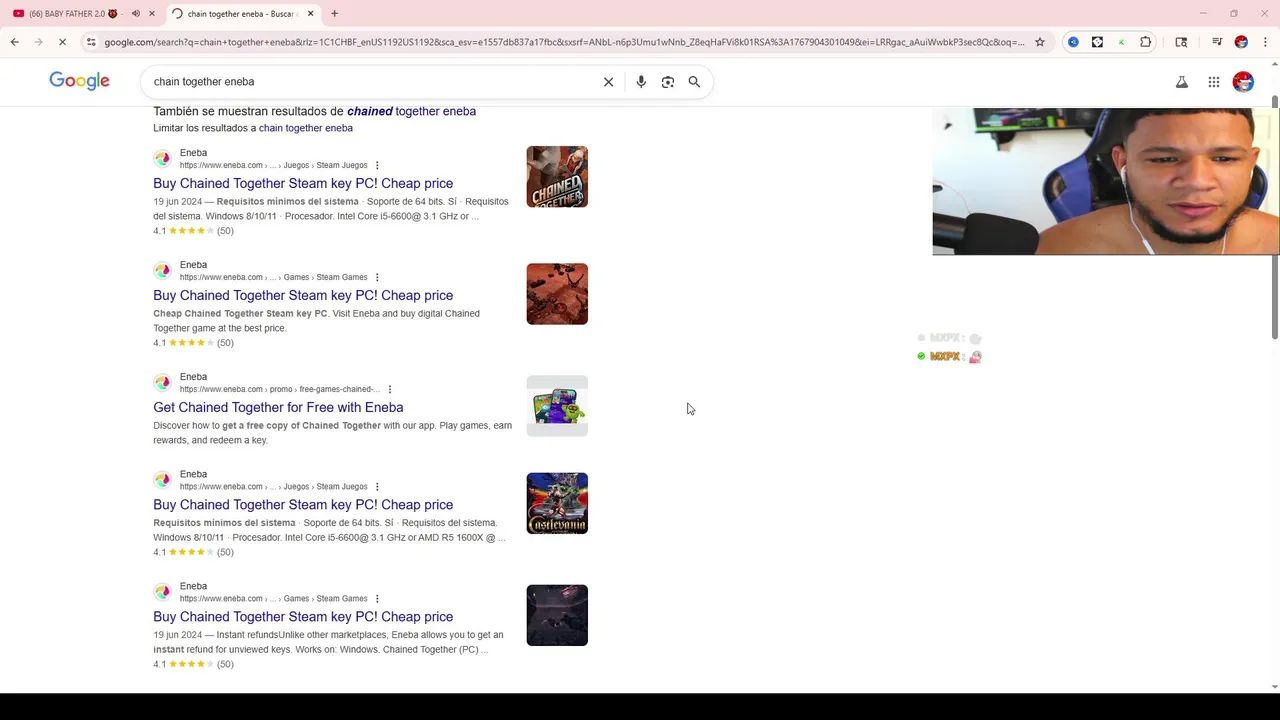
Task: Click the Eneba free games promo thumbnail
Action: pyautogui.click(x=557, y=406)
